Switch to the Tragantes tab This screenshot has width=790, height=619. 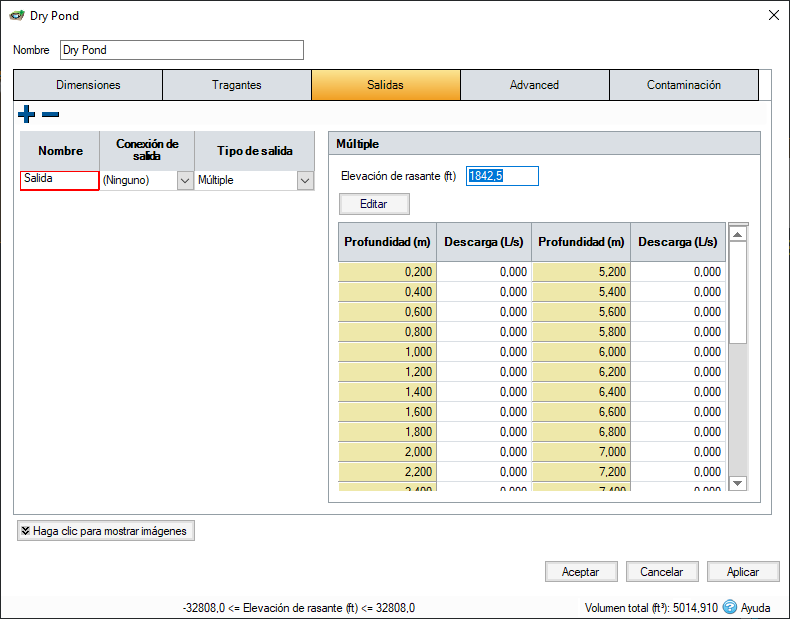[x=237, y=85]
